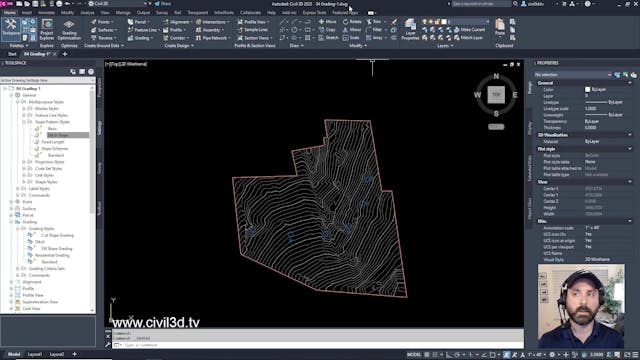Click the Color ByLayer swatch in Properties
The width and height of the screenshot is (640, 360).
pos(587,89)
